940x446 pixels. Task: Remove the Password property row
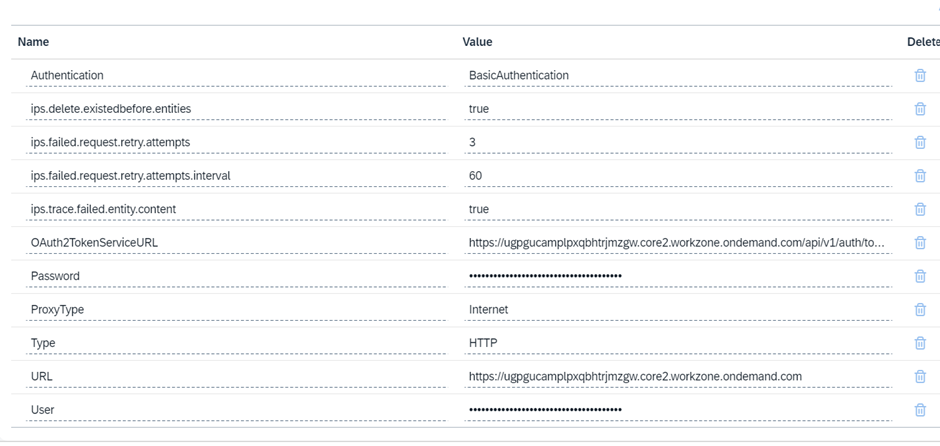click(919, 276)
